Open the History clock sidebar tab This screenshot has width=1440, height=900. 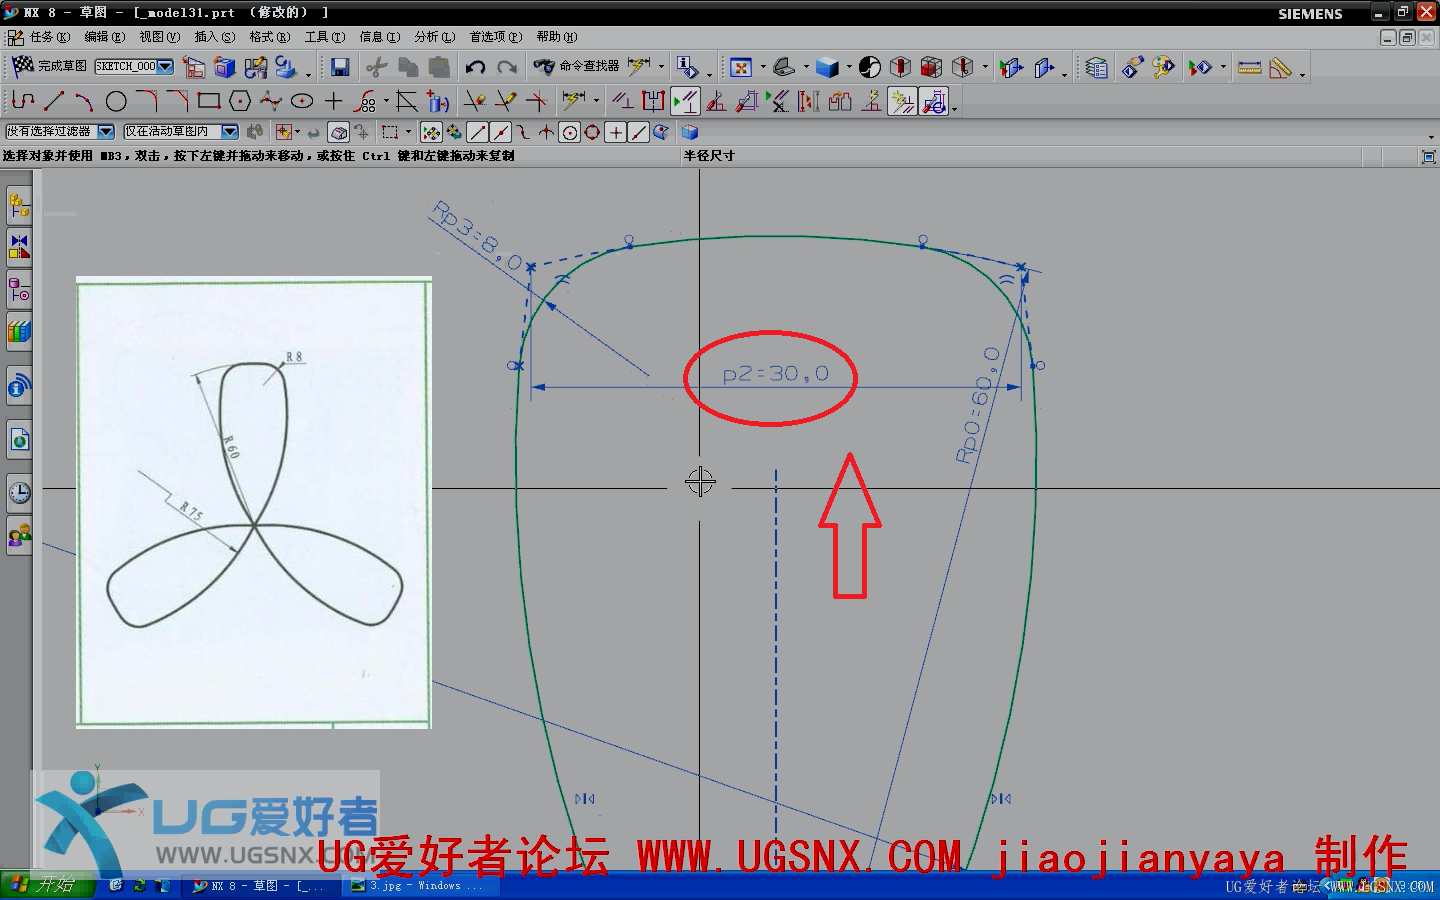tap(19, 493)
